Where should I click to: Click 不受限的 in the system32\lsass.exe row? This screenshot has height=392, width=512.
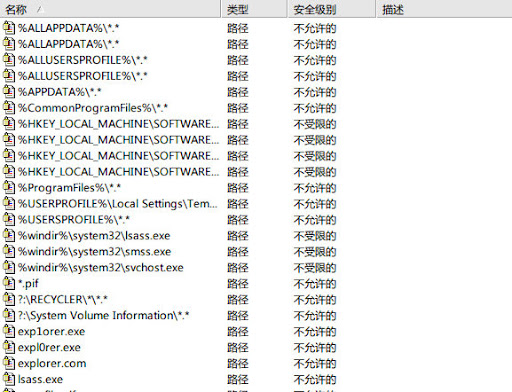point(315,236)
